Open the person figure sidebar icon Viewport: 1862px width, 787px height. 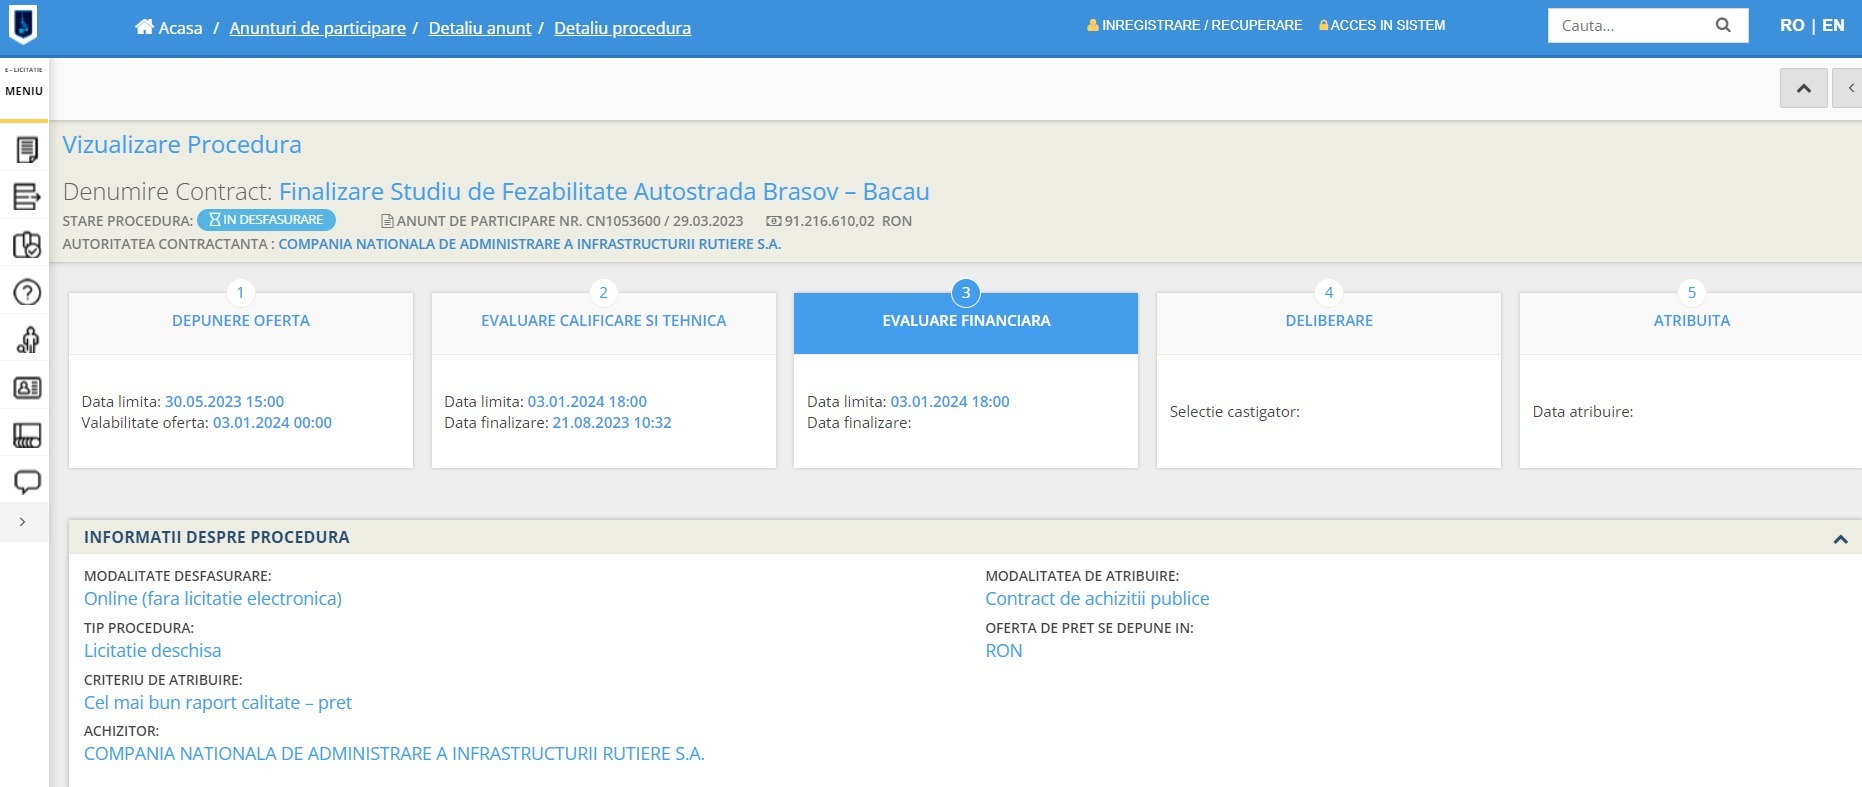click(x=27, y=340)
